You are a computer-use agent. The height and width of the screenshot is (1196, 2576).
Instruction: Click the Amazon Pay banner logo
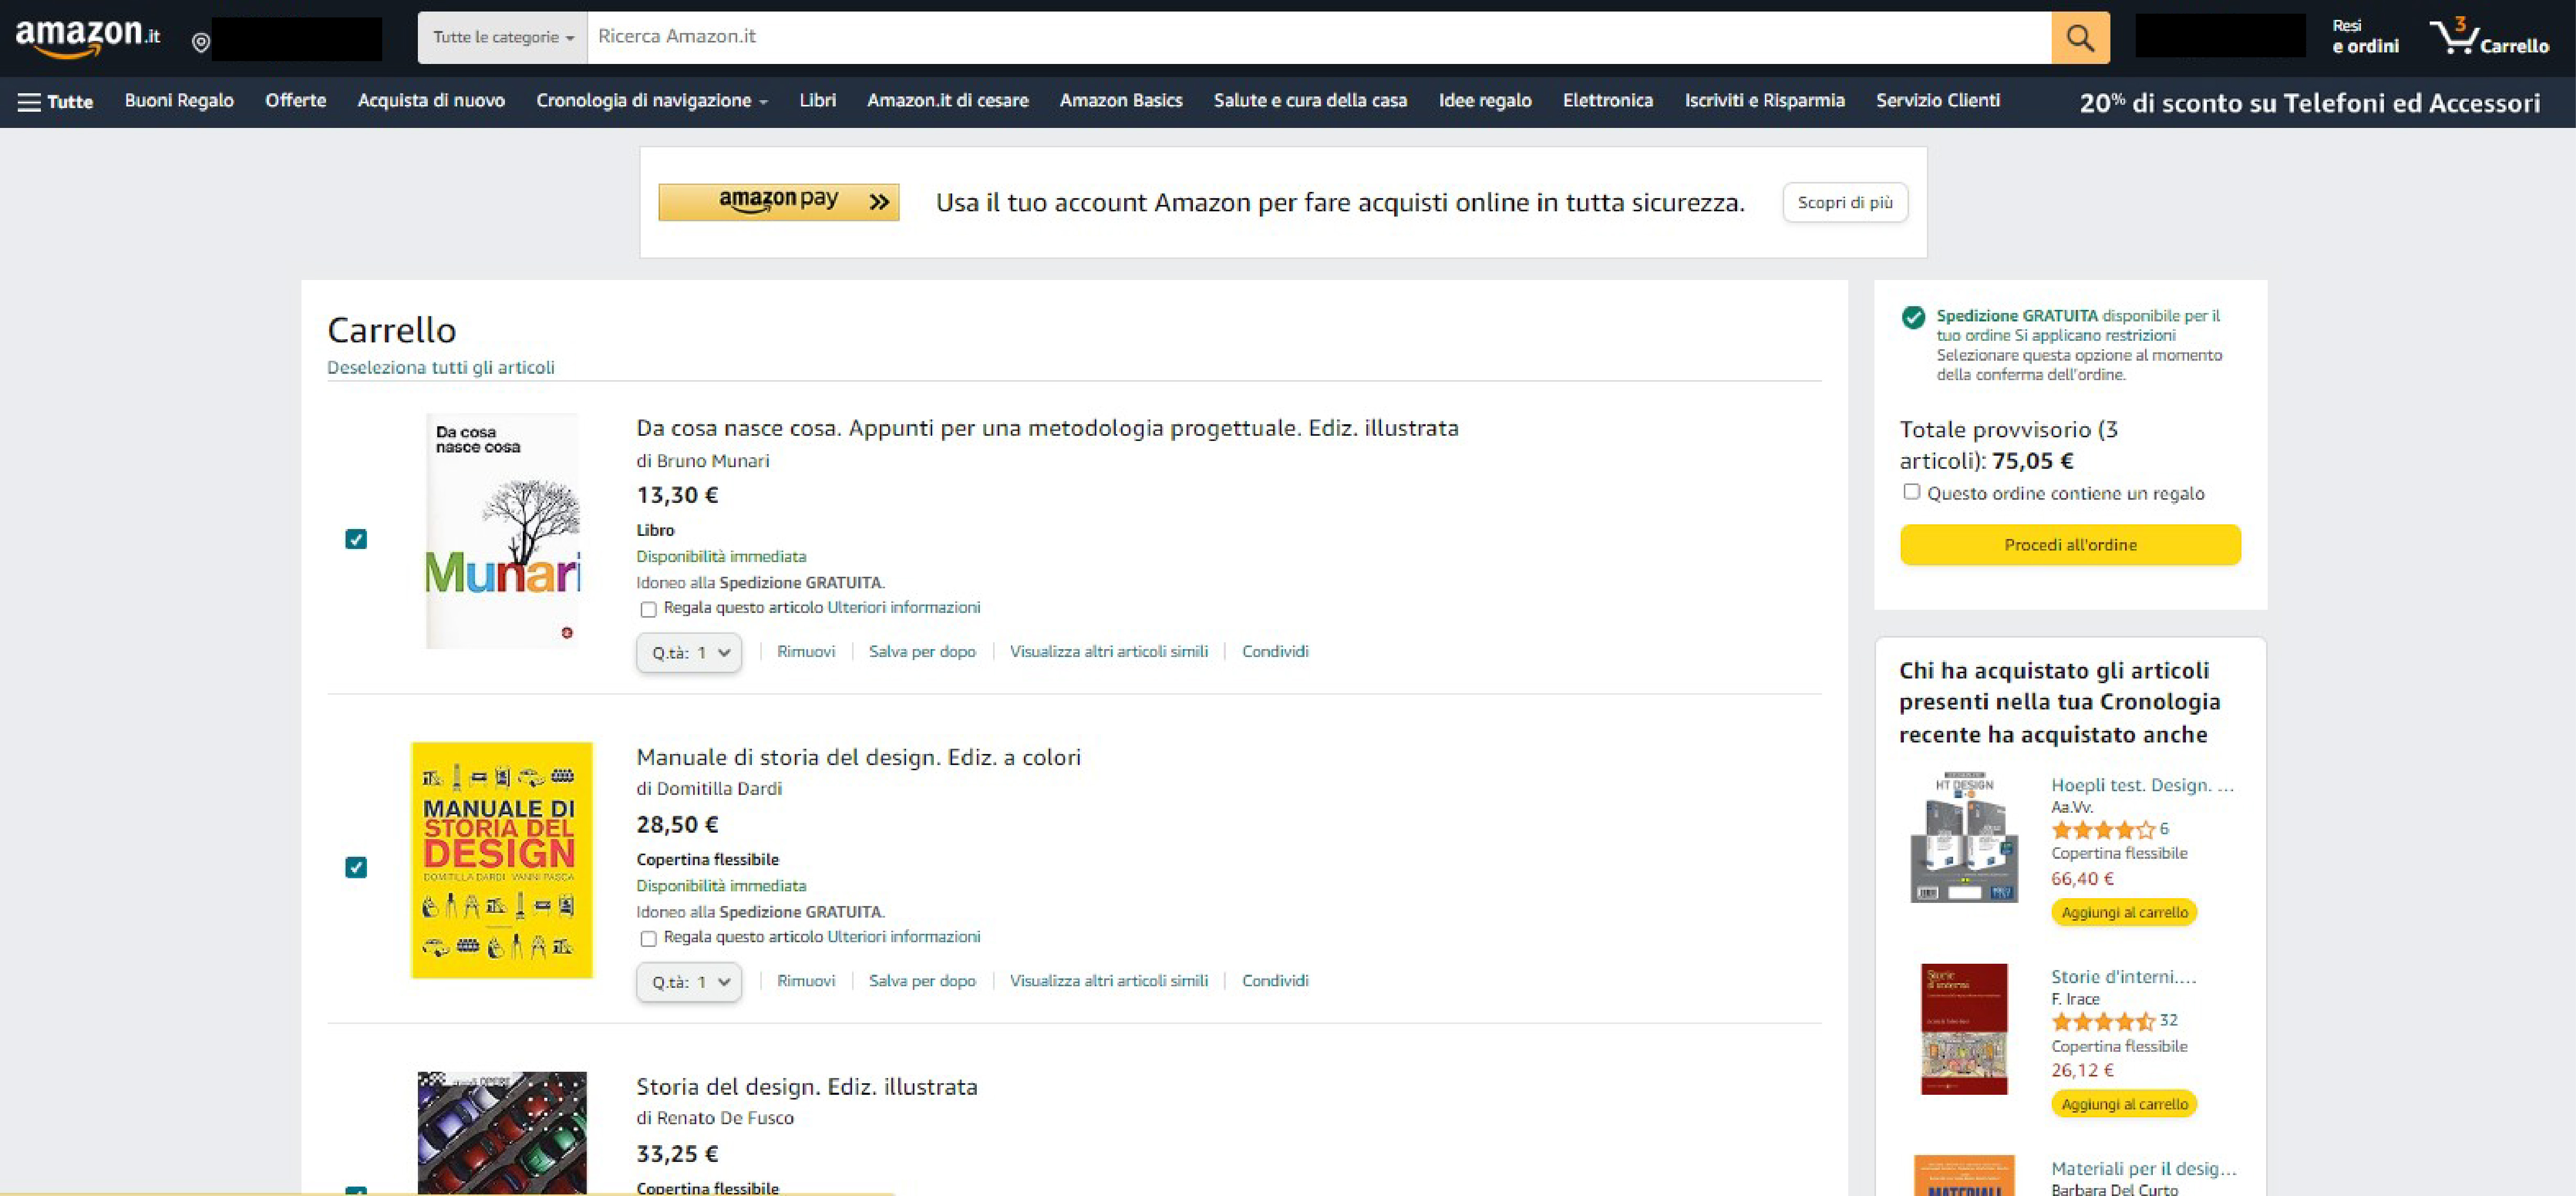(x=778, y=202)
